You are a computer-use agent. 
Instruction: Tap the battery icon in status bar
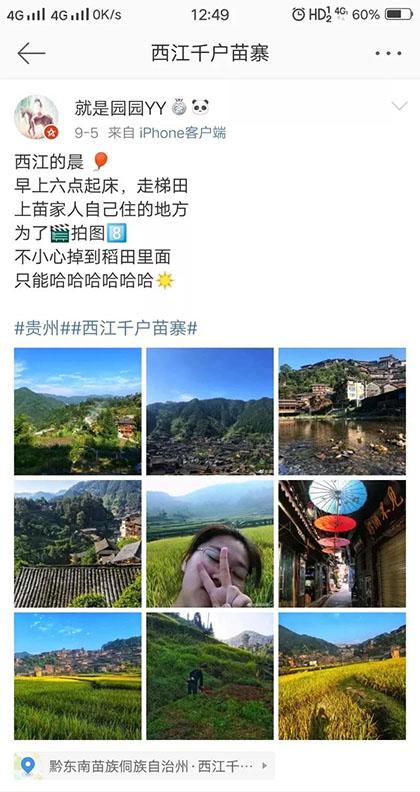(x=399, y=14)
